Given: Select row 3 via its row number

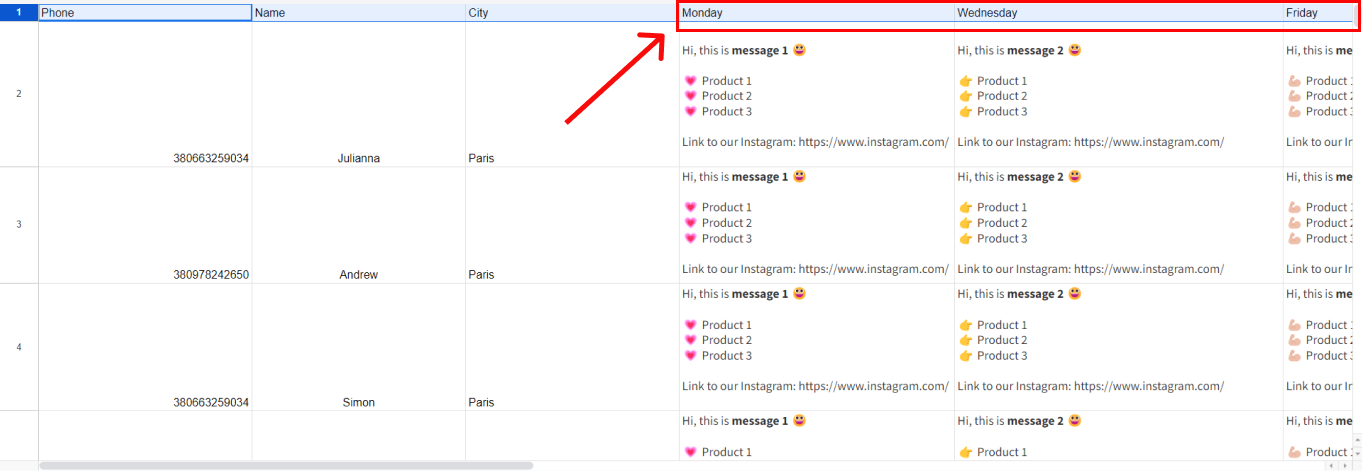Looking at the screenshot, I should pos(19,224).
